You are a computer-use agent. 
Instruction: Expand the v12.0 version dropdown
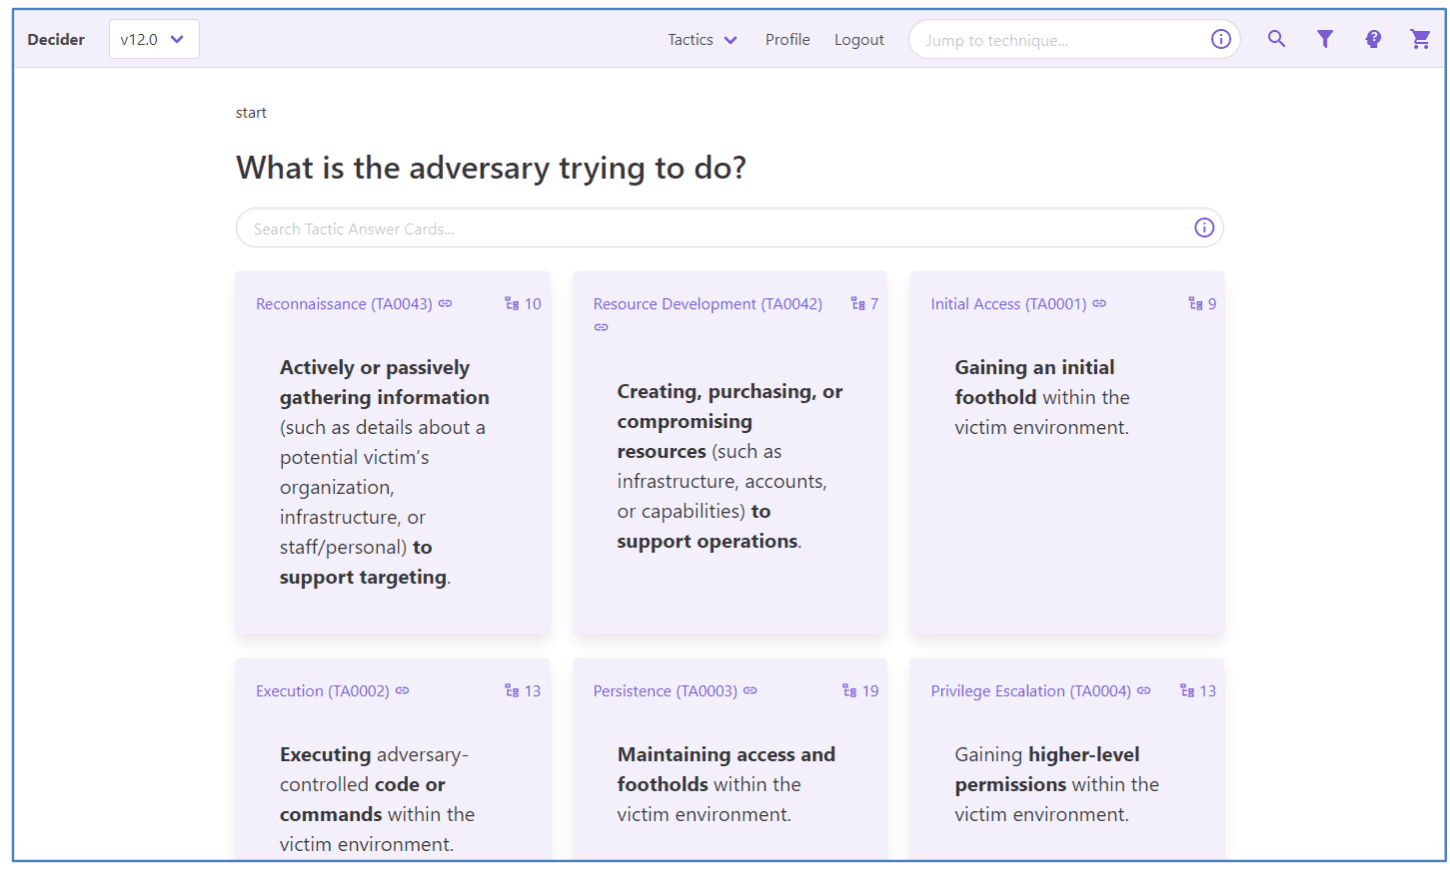click(153, 39)
